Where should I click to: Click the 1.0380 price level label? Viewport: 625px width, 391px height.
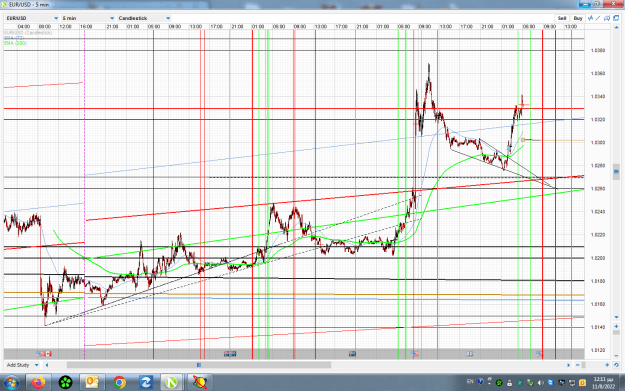(598, 51)
